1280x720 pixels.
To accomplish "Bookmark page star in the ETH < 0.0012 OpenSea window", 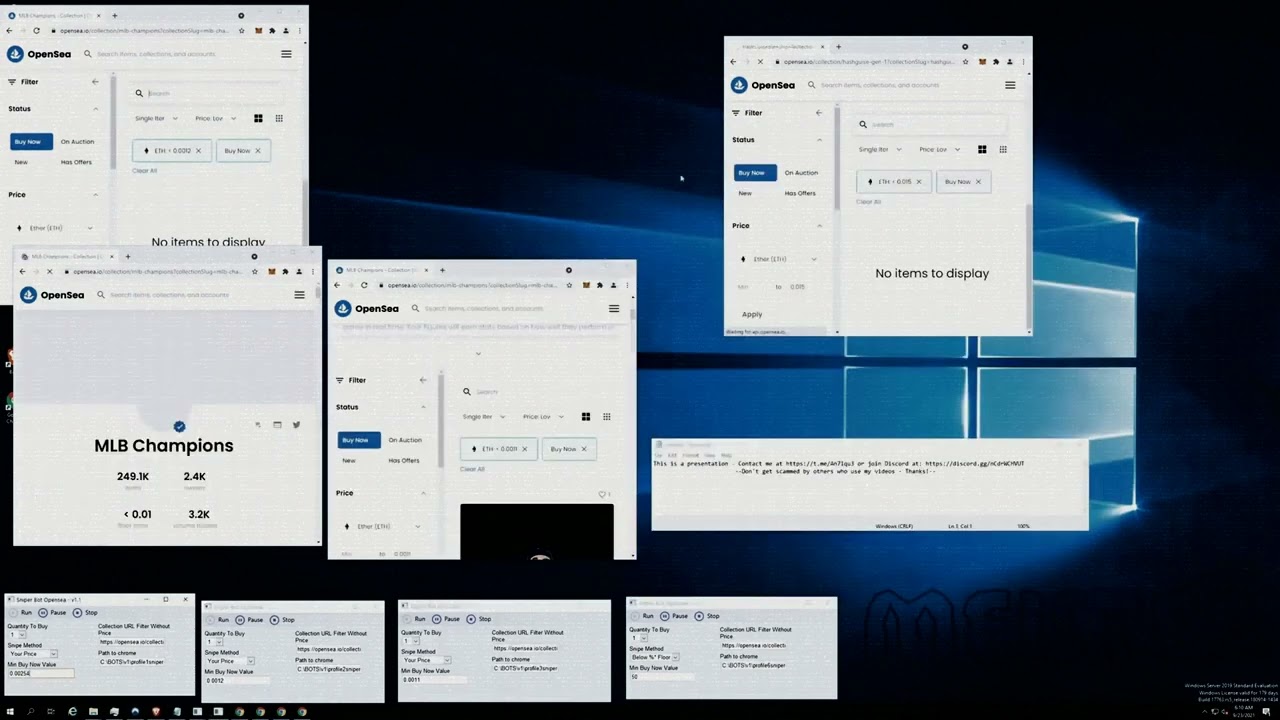I will point(242,31).
